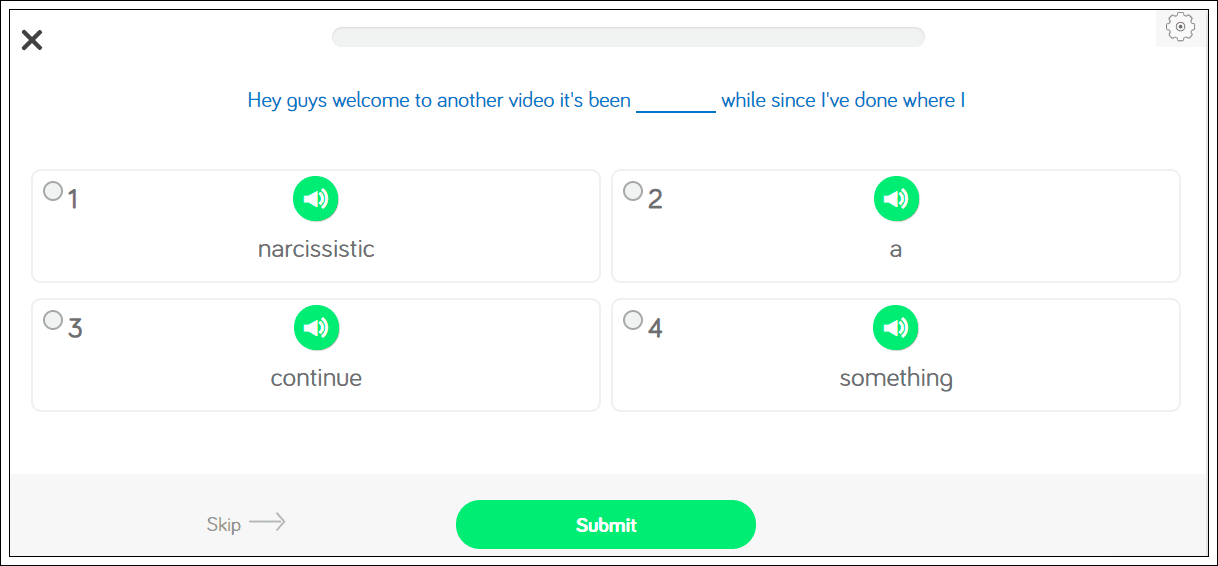Choose the answer text narcissistic

[x=316, y=249]
